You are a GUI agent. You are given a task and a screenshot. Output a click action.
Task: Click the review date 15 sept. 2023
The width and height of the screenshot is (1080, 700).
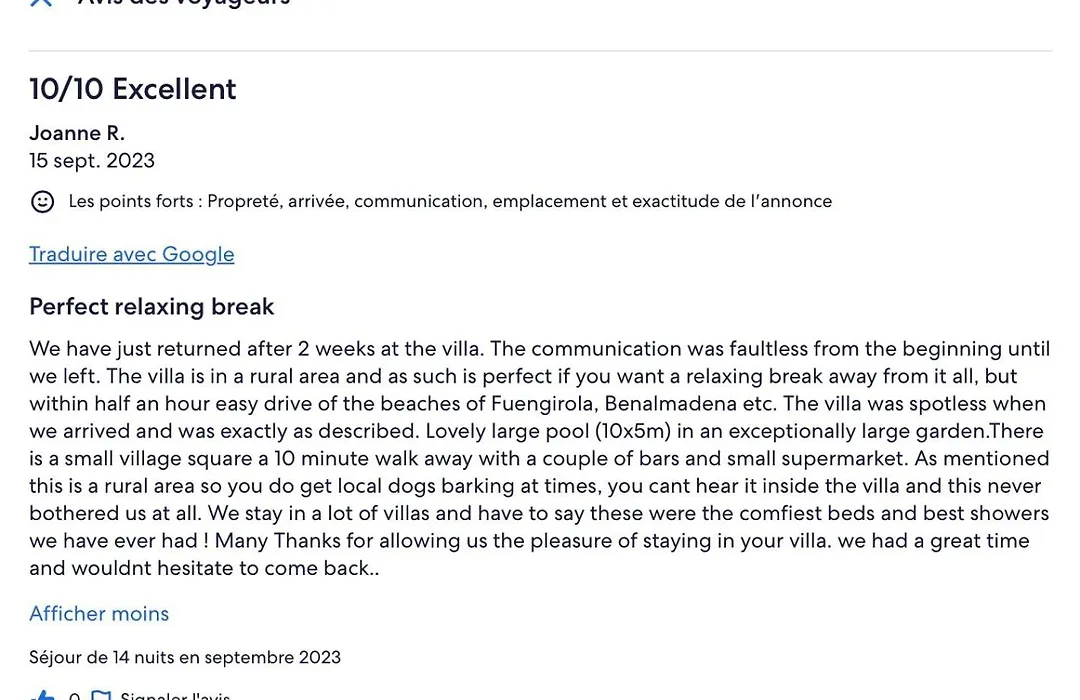(92, 161)
